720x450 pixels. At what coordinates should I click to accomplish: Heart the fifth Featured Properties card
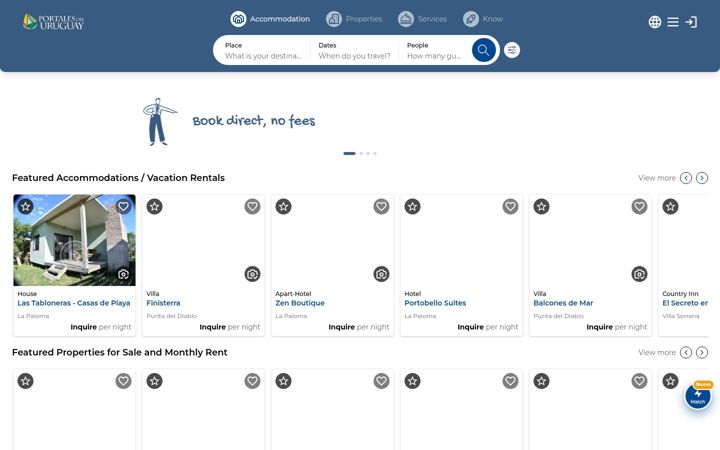point(639,381)
